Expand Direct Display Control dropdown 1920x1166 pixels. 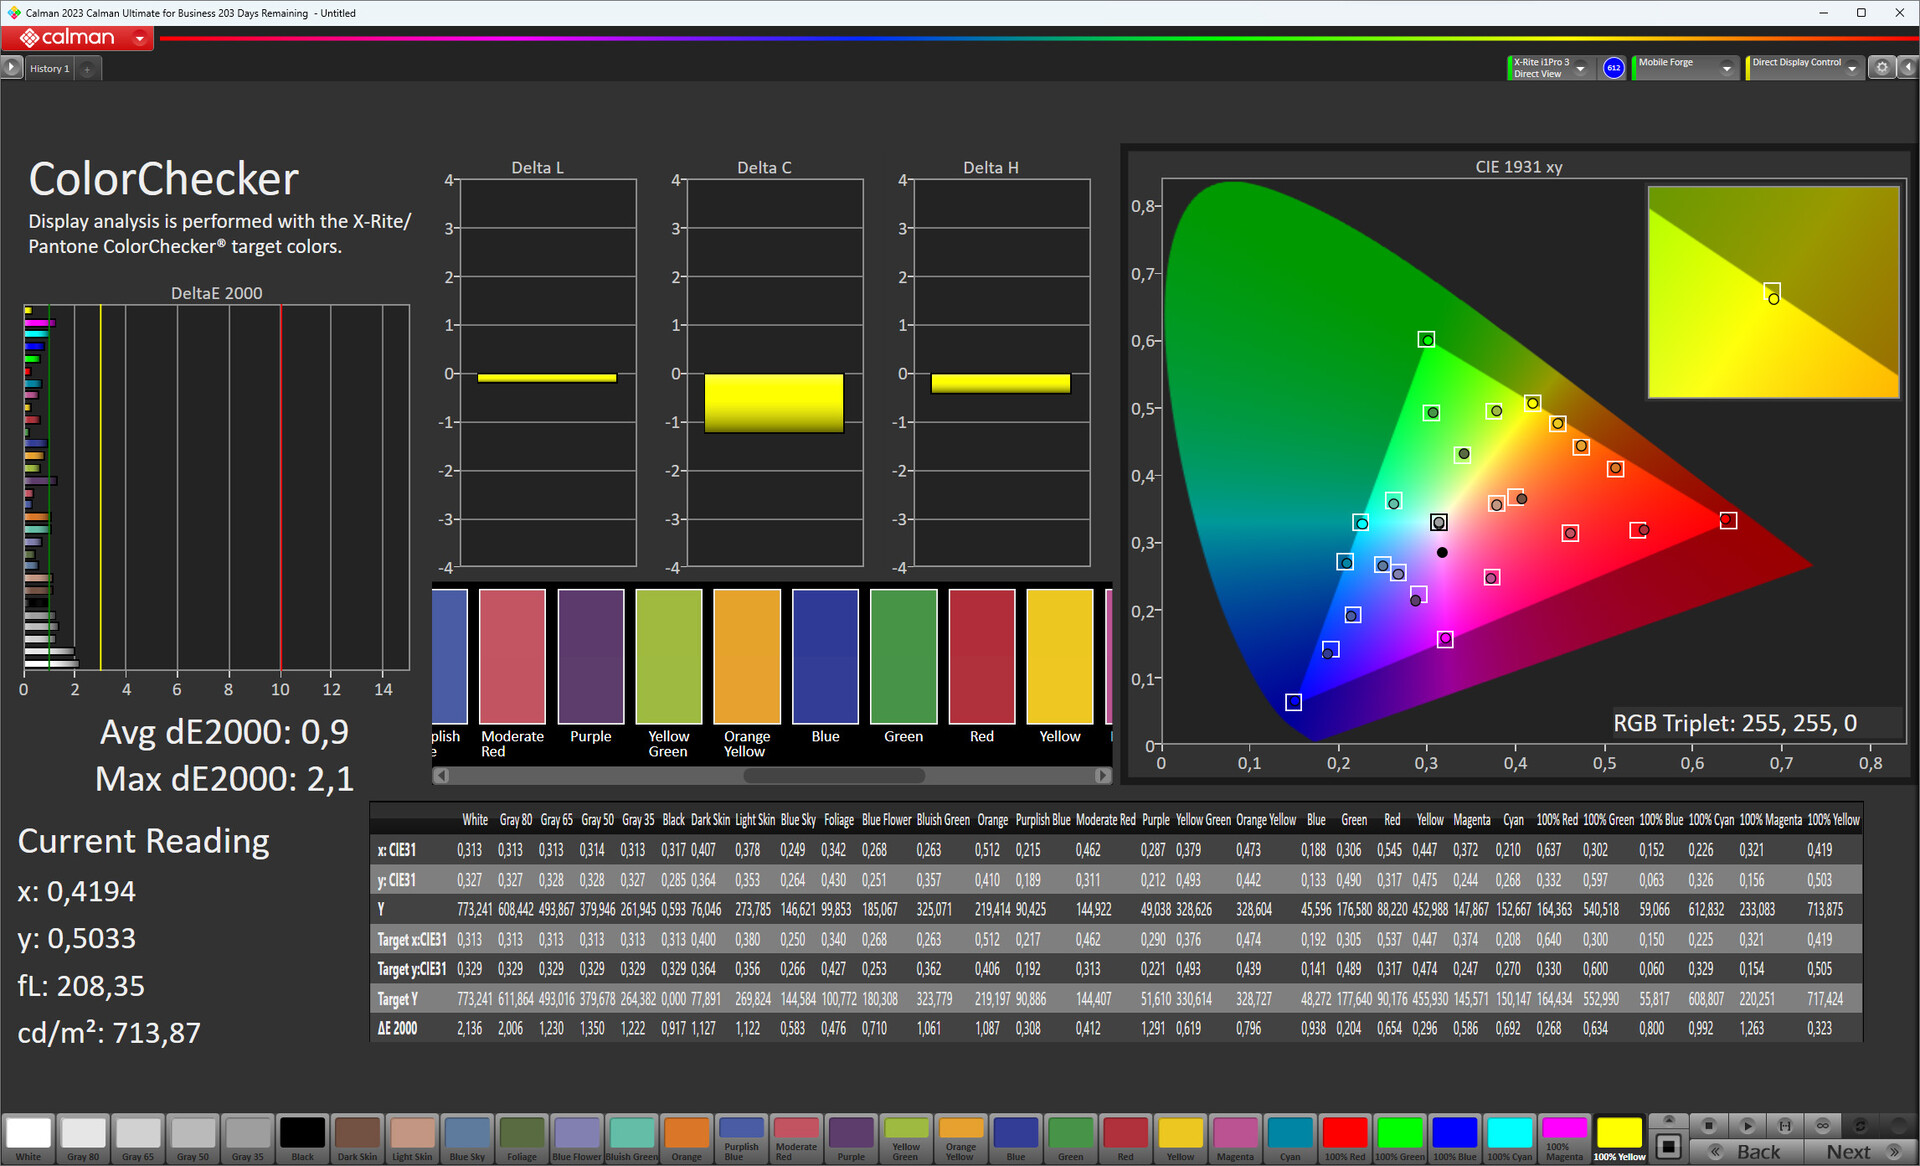coord(1852,68)
